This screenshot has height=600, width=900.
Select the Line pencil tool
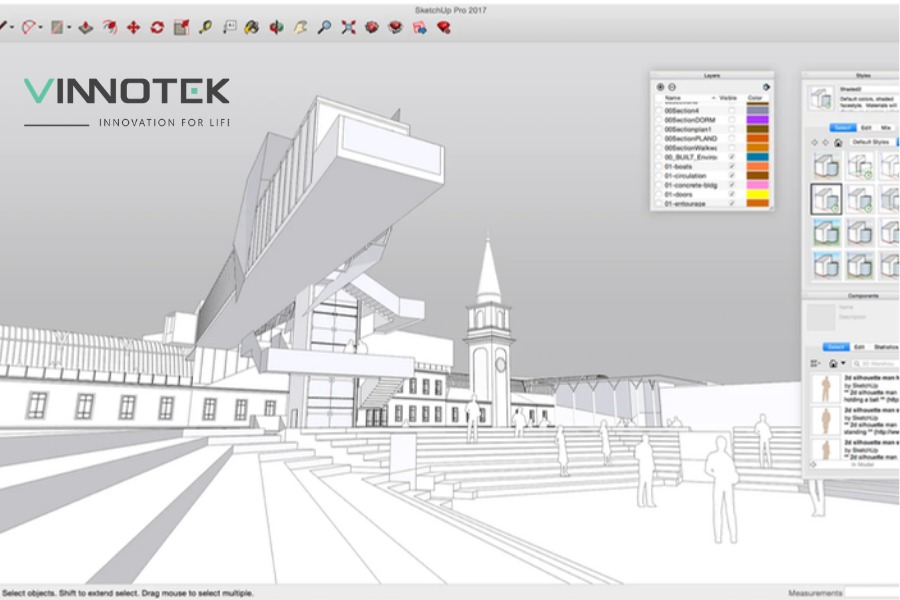pyautogui.click(x=3, y=26)
